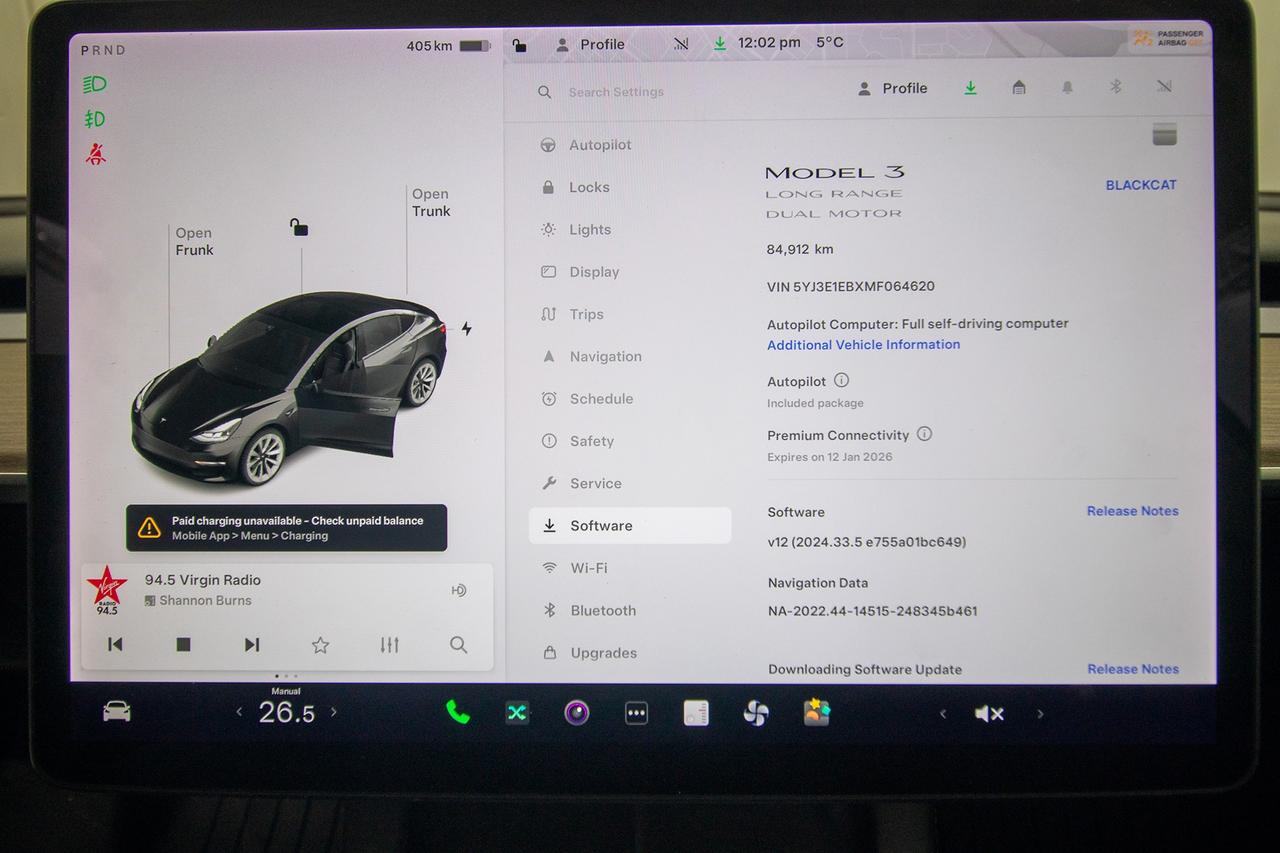Tap the charging bolt icon beside car
1280x853 pixels.
[466, 328]
